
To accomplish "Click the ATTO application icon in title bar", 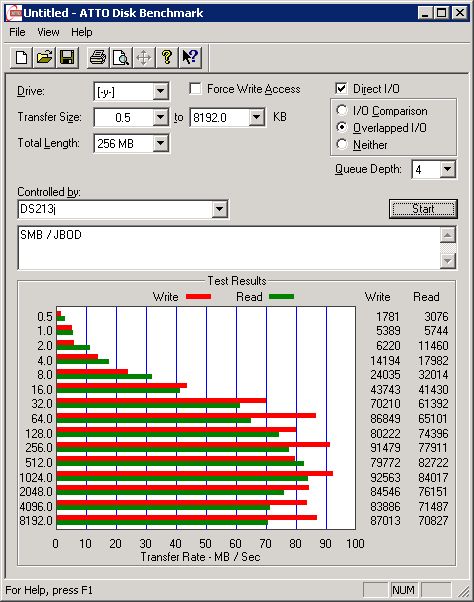I will coord(15,13).
